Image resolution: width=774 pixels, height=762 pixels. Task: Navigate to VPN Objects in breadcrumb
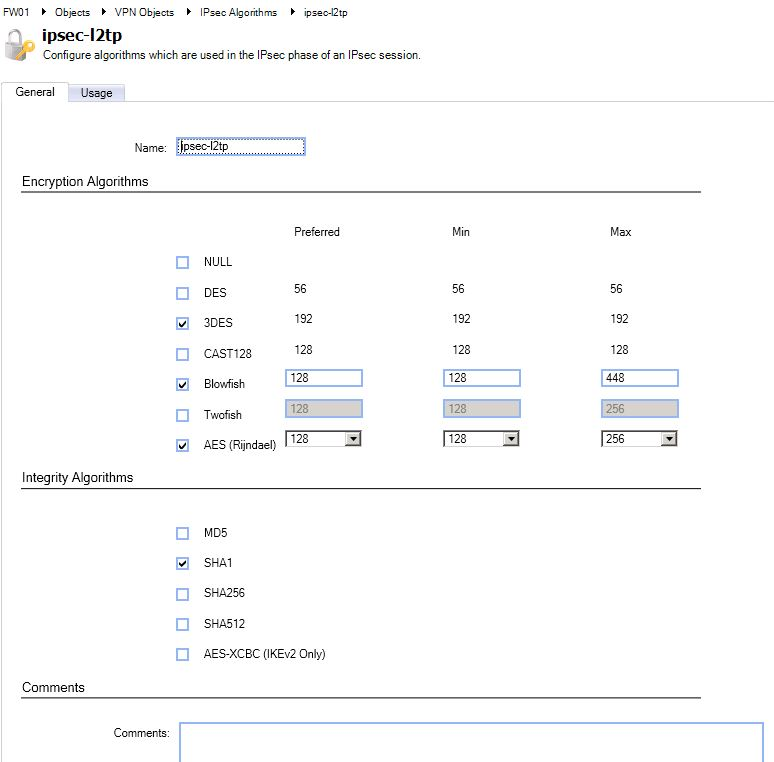[x=144, y=12]
